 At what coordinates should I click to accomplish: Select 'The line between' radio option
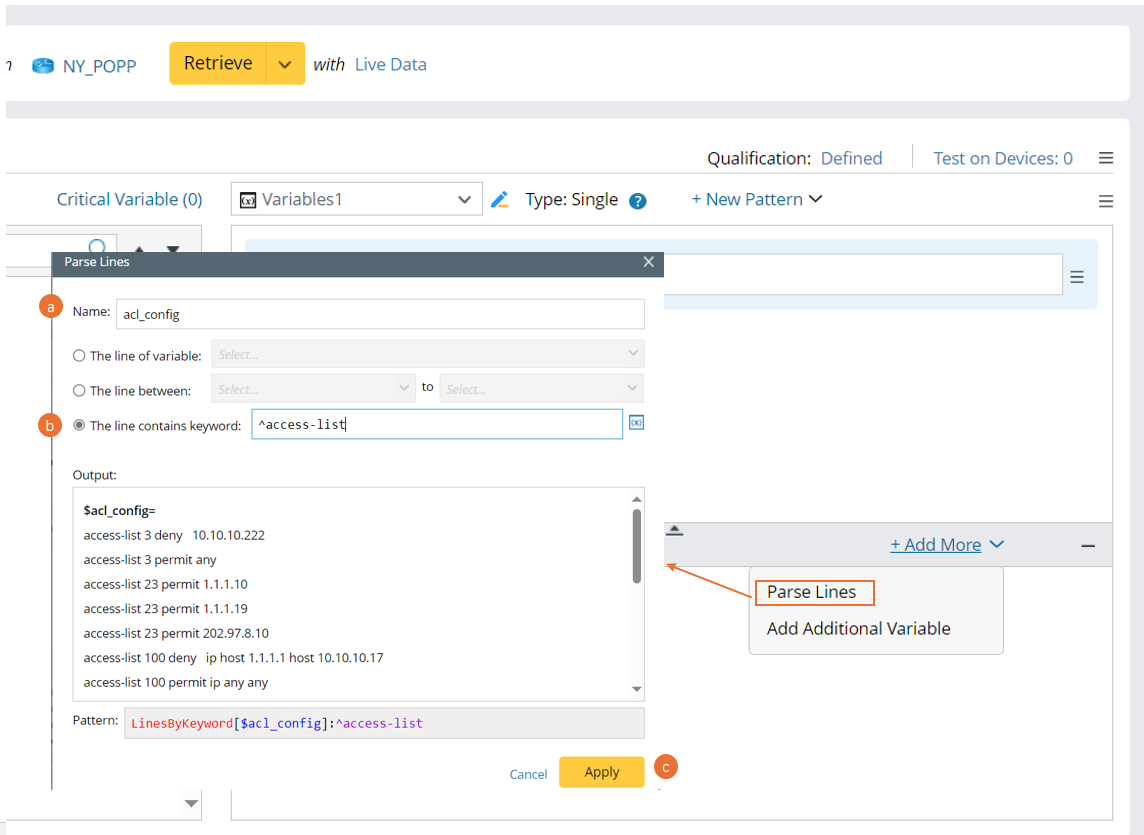coord(80,390)
